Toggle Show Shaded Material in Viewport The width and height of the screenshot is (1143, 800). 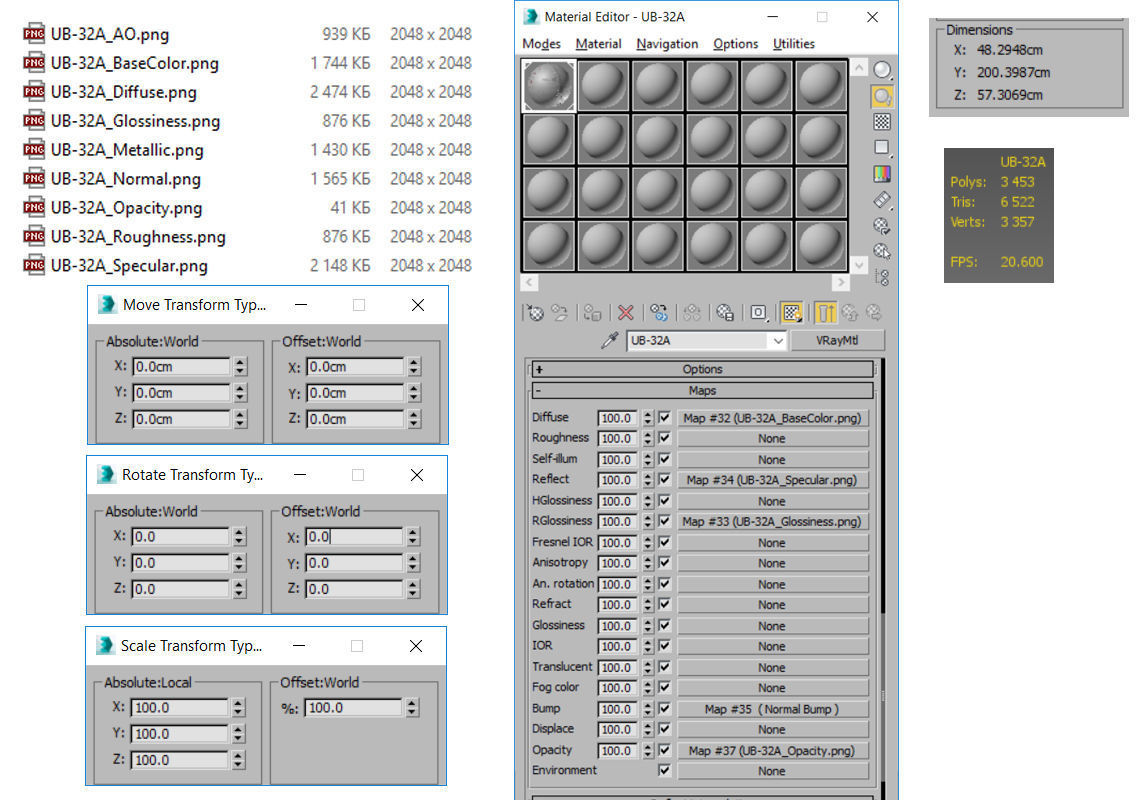(792, 313)
